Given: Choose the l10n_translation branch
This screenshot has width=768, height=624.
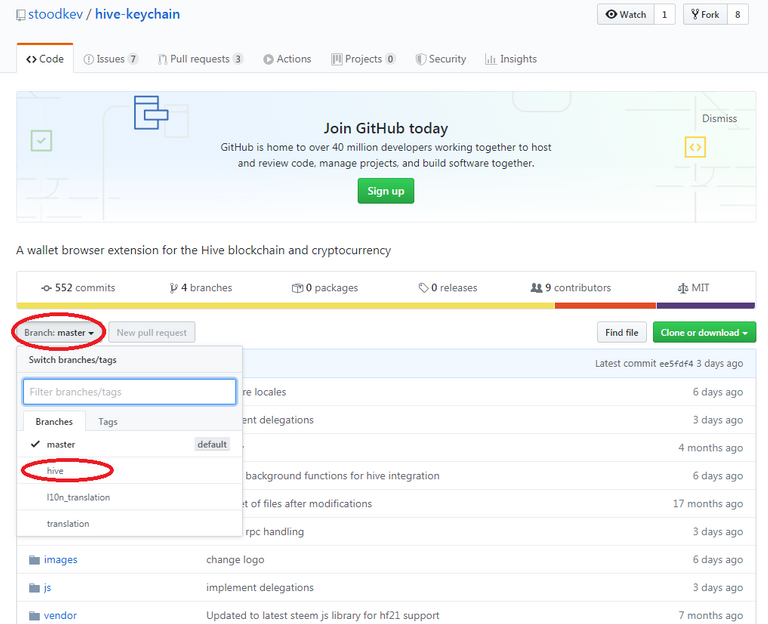Looking at the screenshot, I should tap(129, 497).
